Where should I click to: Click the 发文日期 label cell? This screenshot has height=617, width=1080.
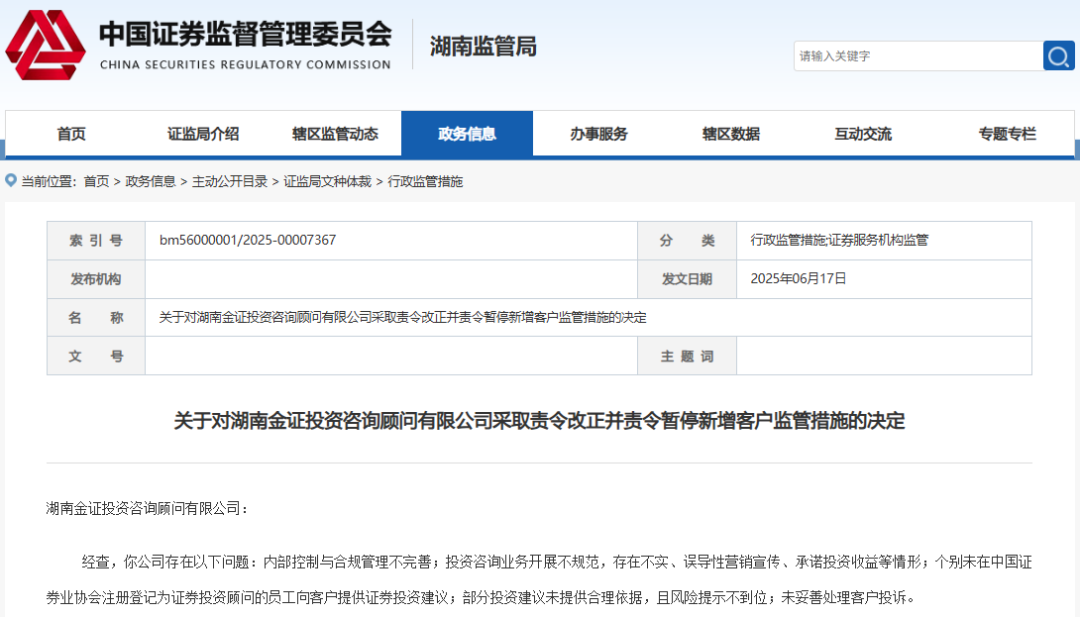click(x=687, y=279)
